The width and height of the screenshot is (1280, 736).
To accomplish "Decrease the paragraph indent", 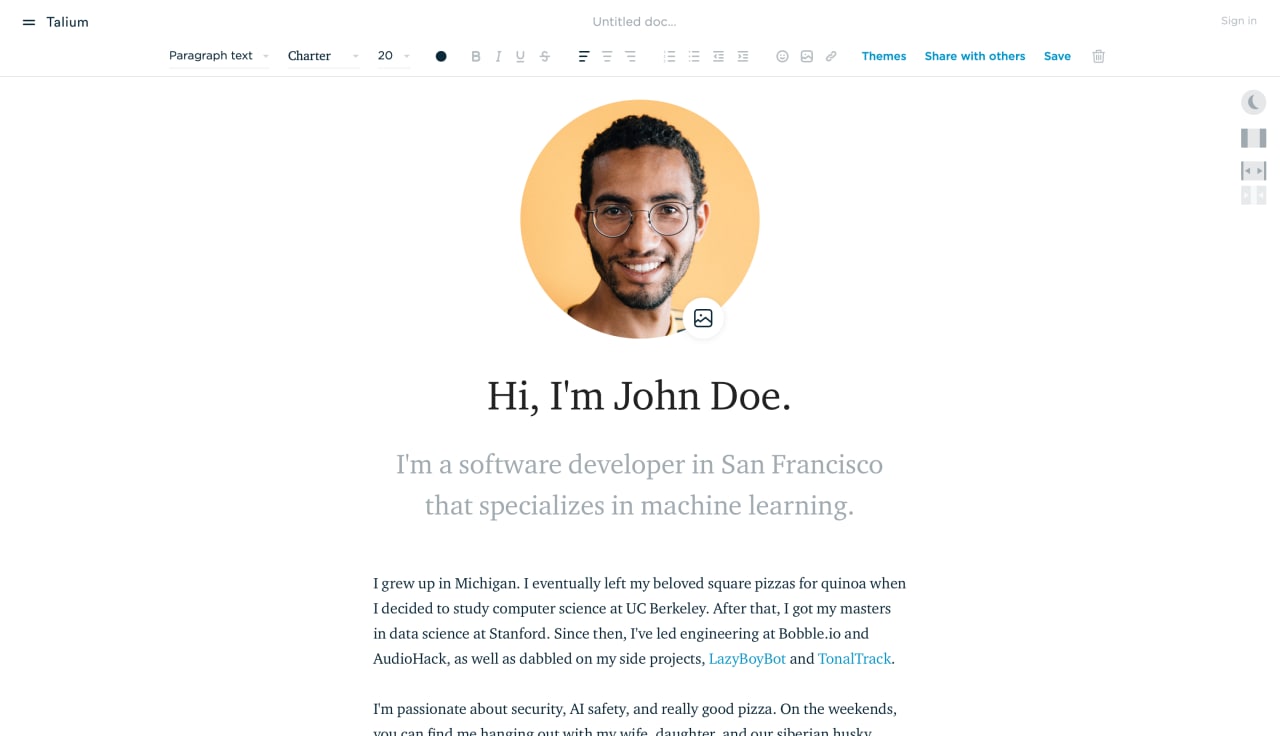I will tap(718, 56).
